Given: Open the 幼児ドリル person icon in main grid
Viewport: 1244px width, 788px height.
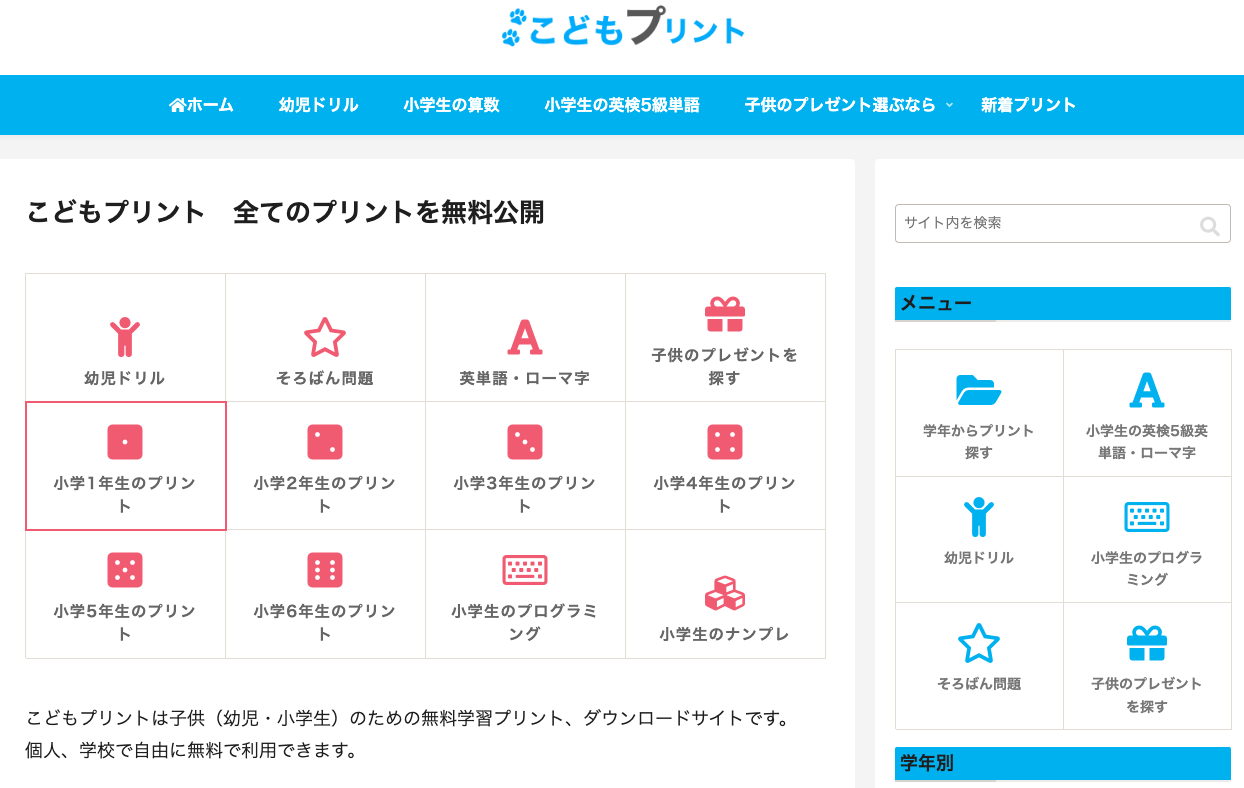Looking at the screenshot, I should (125, 337).
